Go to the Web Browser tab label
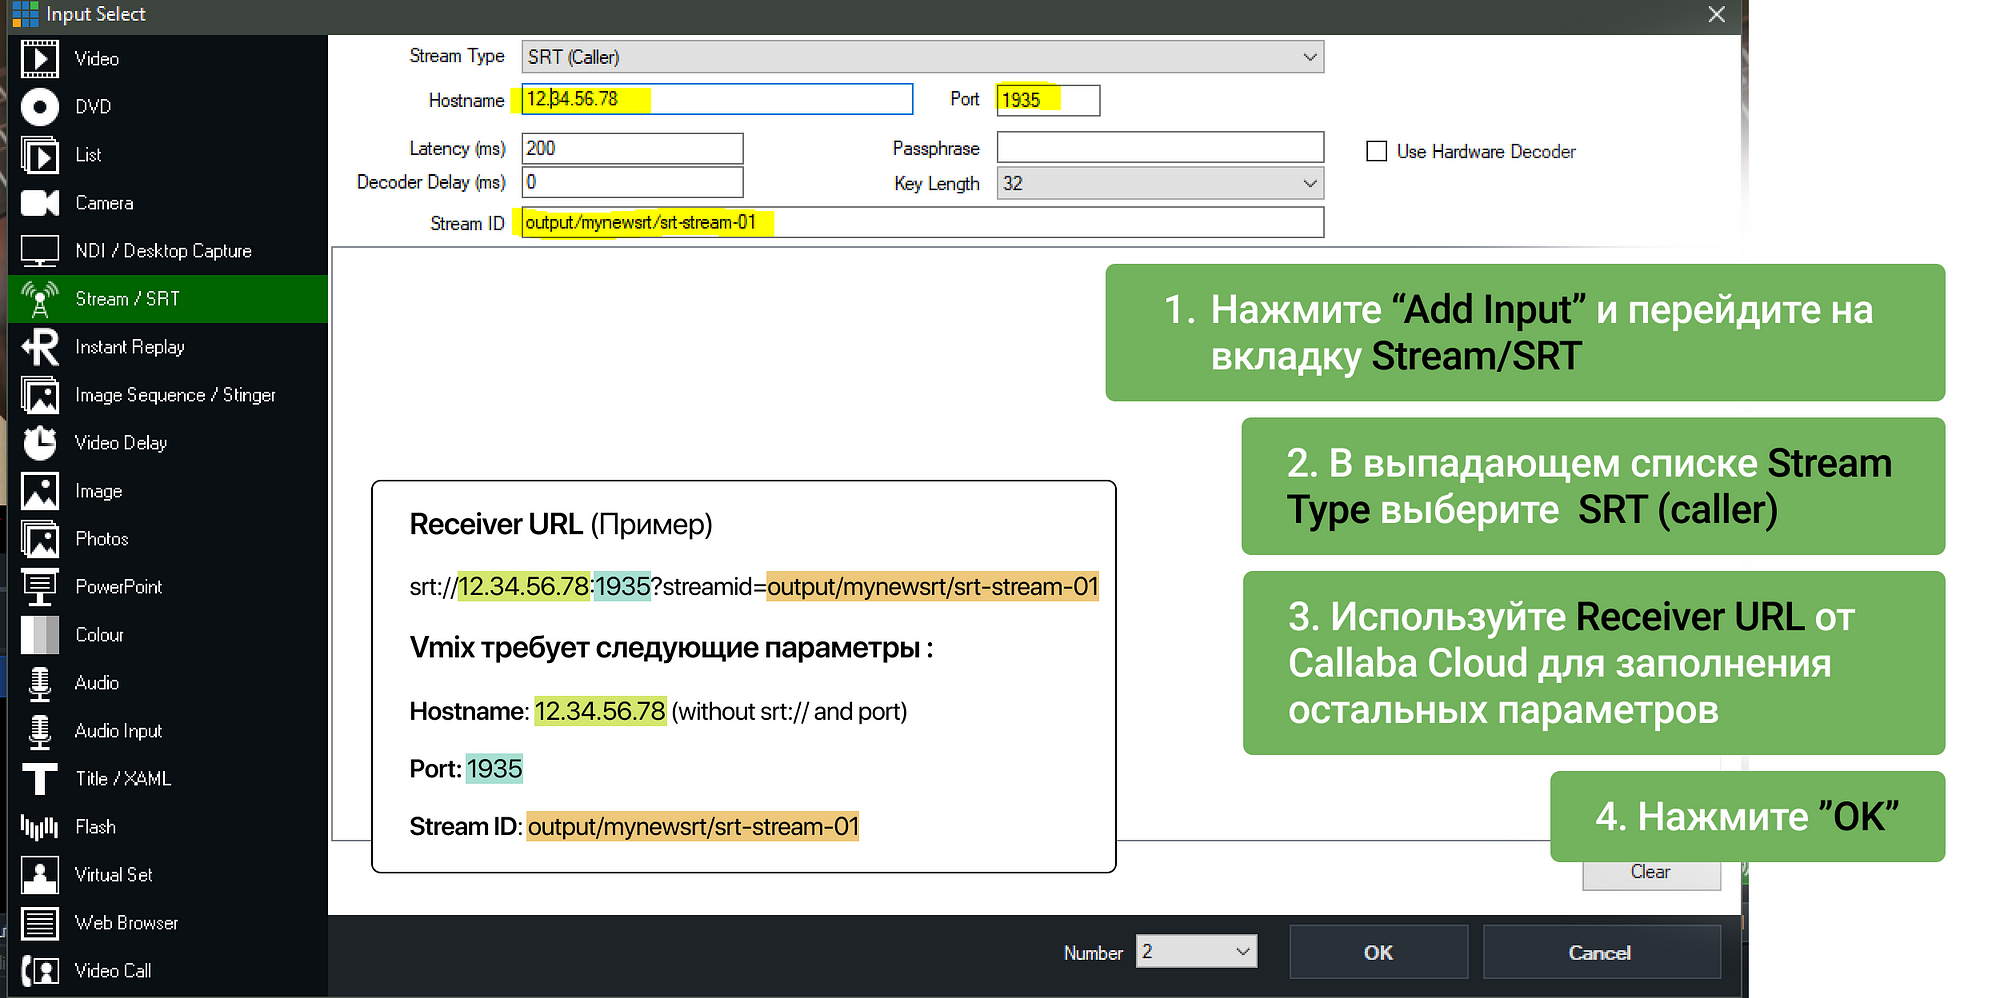Viewport: 2000px width, 998px height. [126, 923]
